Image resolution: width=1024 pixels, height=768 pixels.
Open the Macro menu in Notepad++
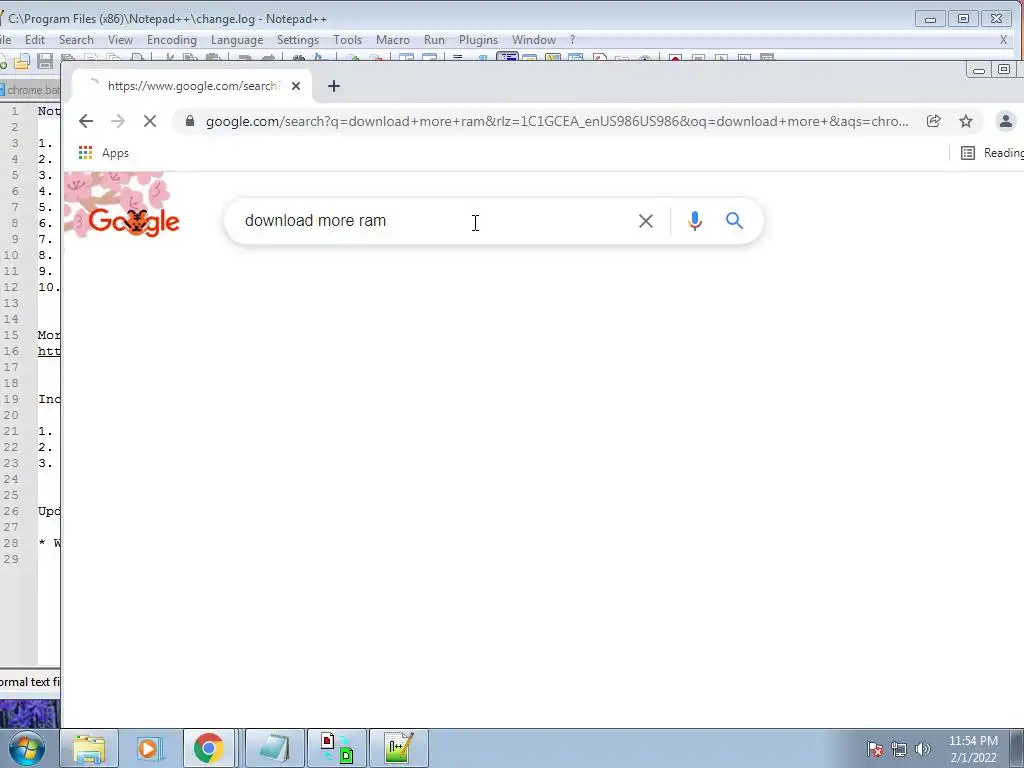pos(392,40)
